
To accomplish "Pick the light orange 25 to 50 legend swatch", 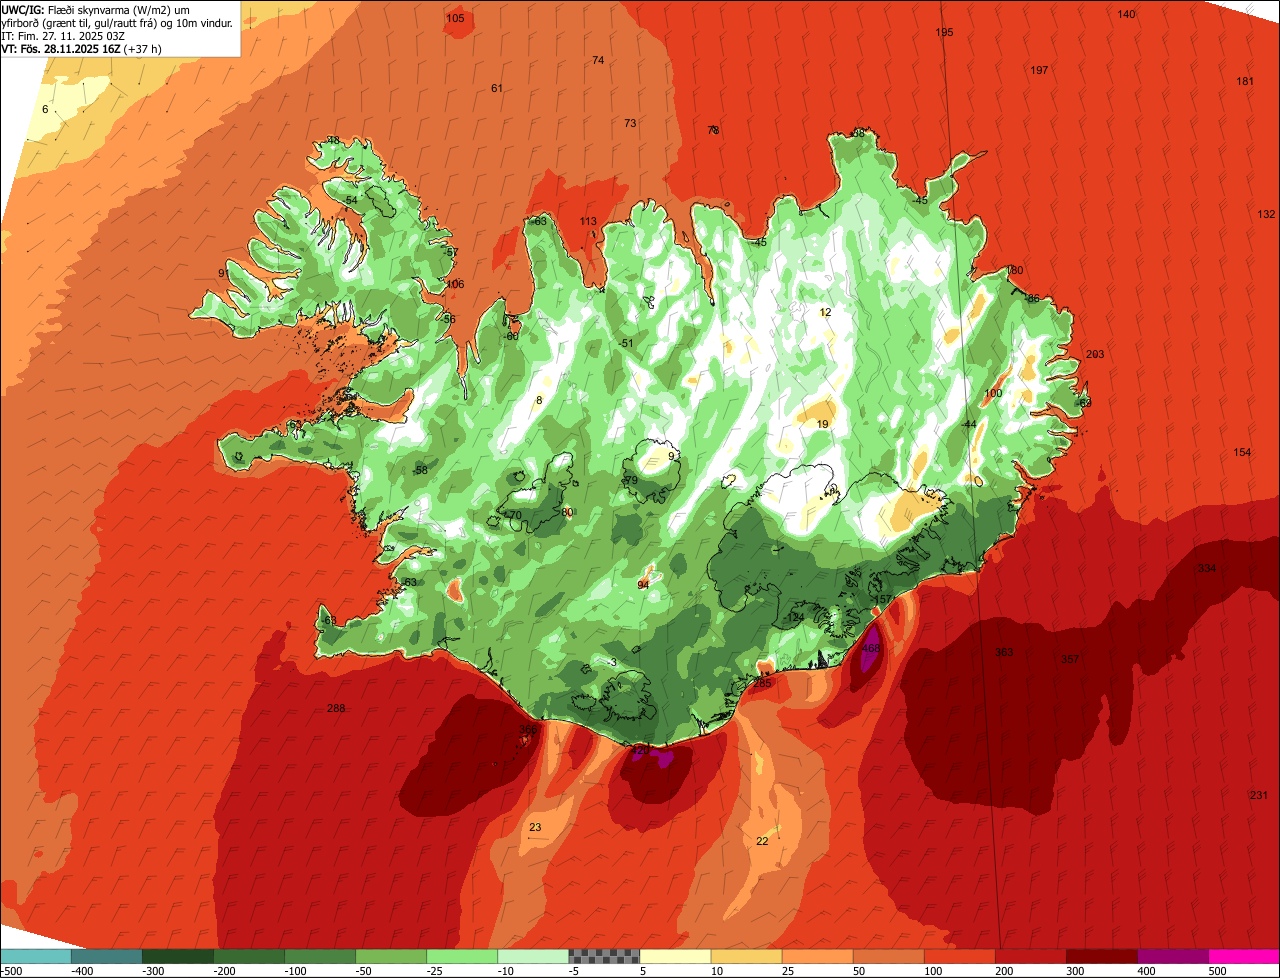I will coord(817,956).
